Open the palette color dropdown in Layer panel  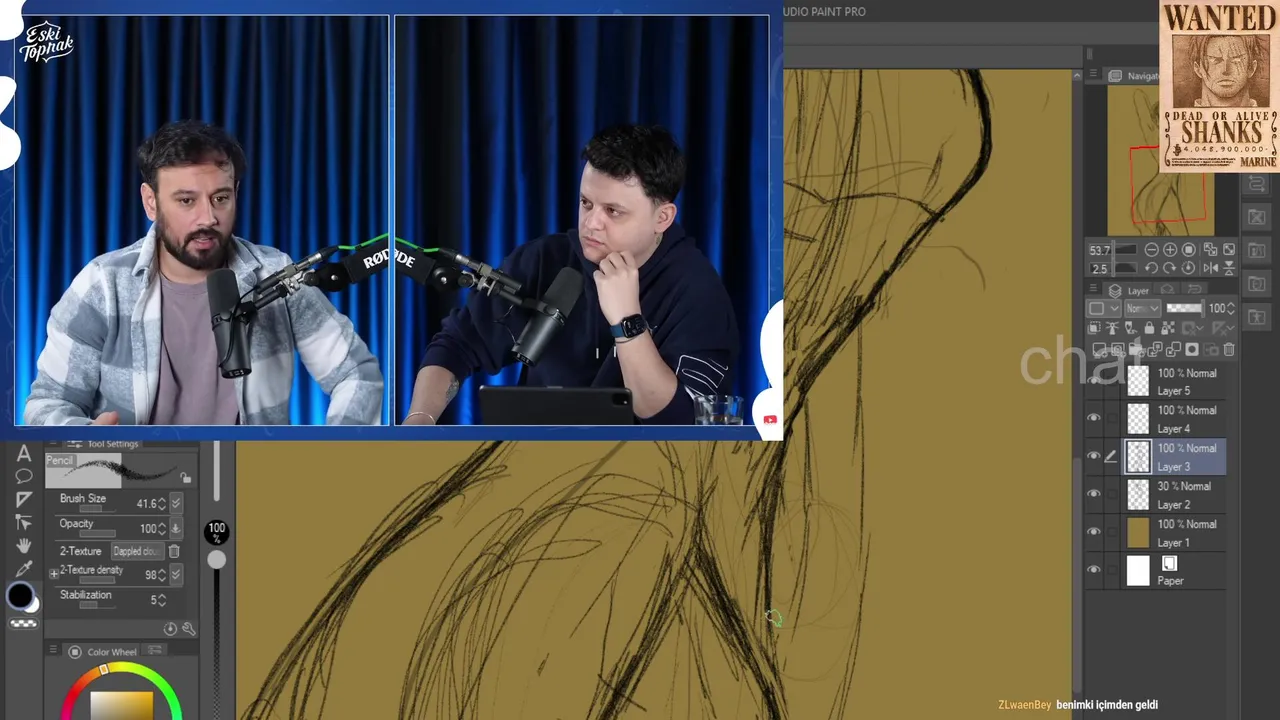(x=1104, y=309)
